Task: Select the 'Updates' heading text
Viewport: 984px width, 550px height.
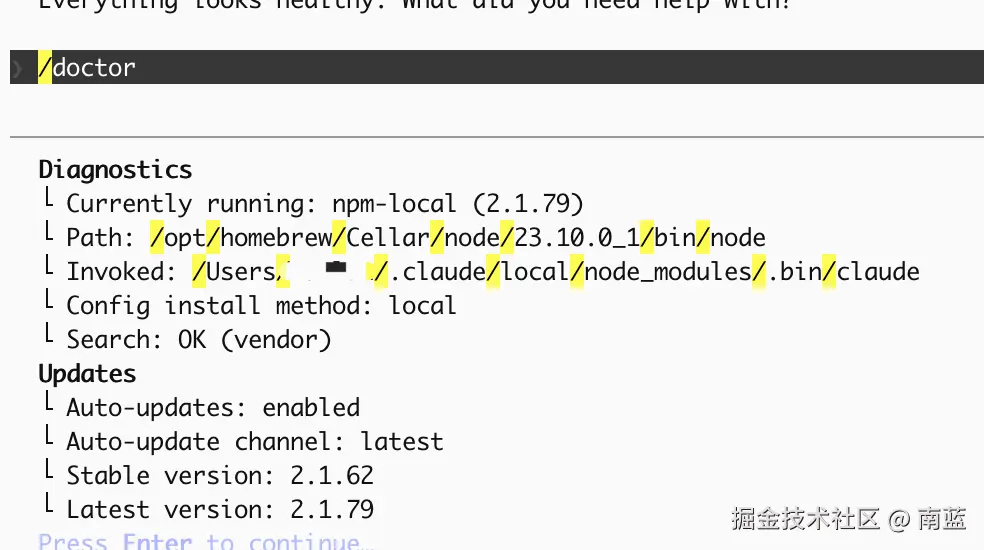Action: pos(87,374)
